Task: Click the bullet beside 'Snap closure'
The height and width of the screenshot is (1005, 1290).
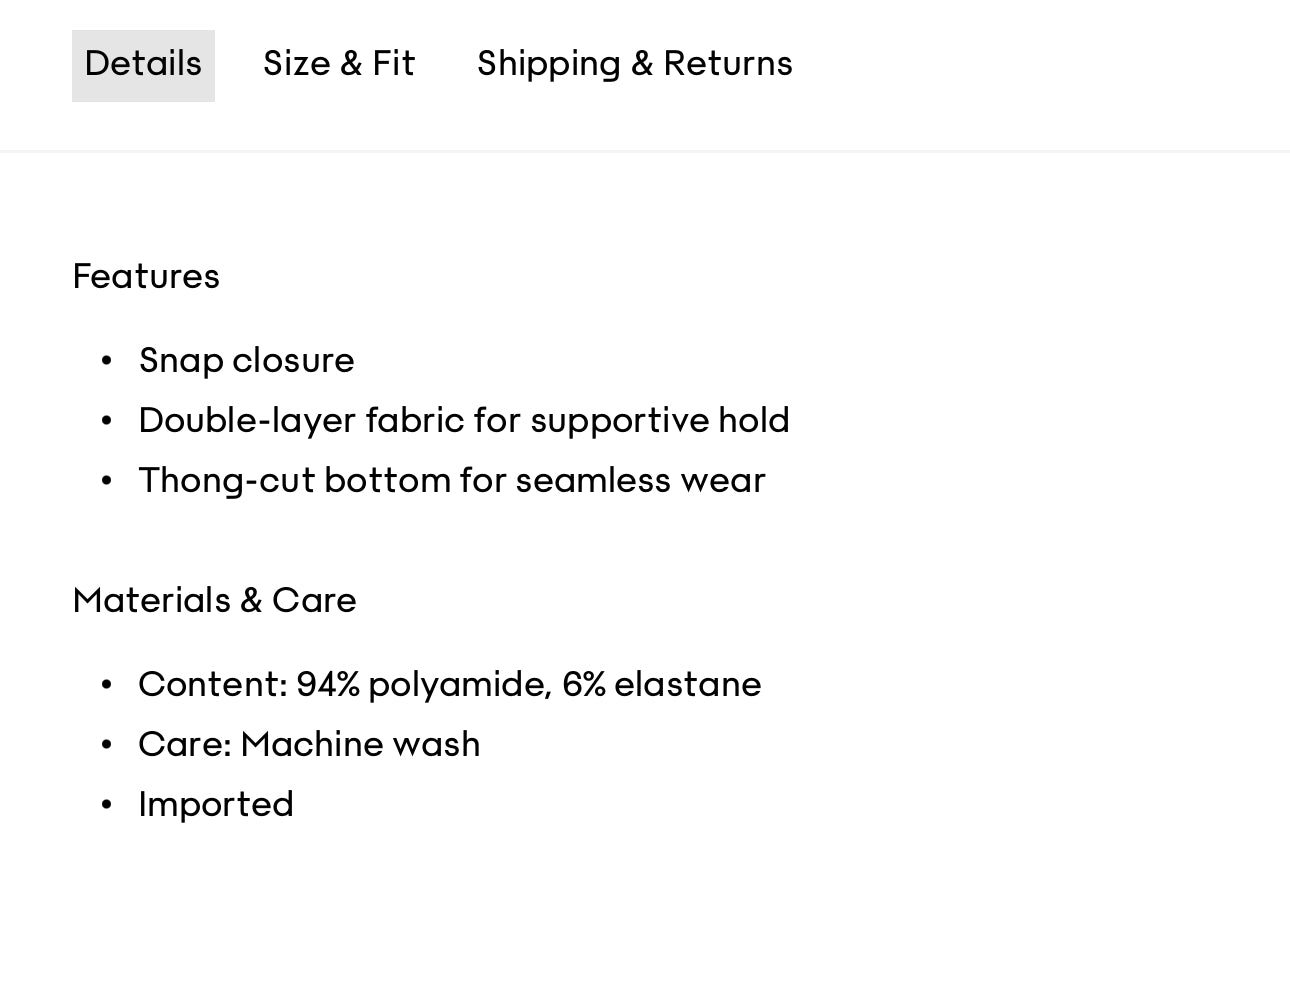Action: [x=107, y=361]
